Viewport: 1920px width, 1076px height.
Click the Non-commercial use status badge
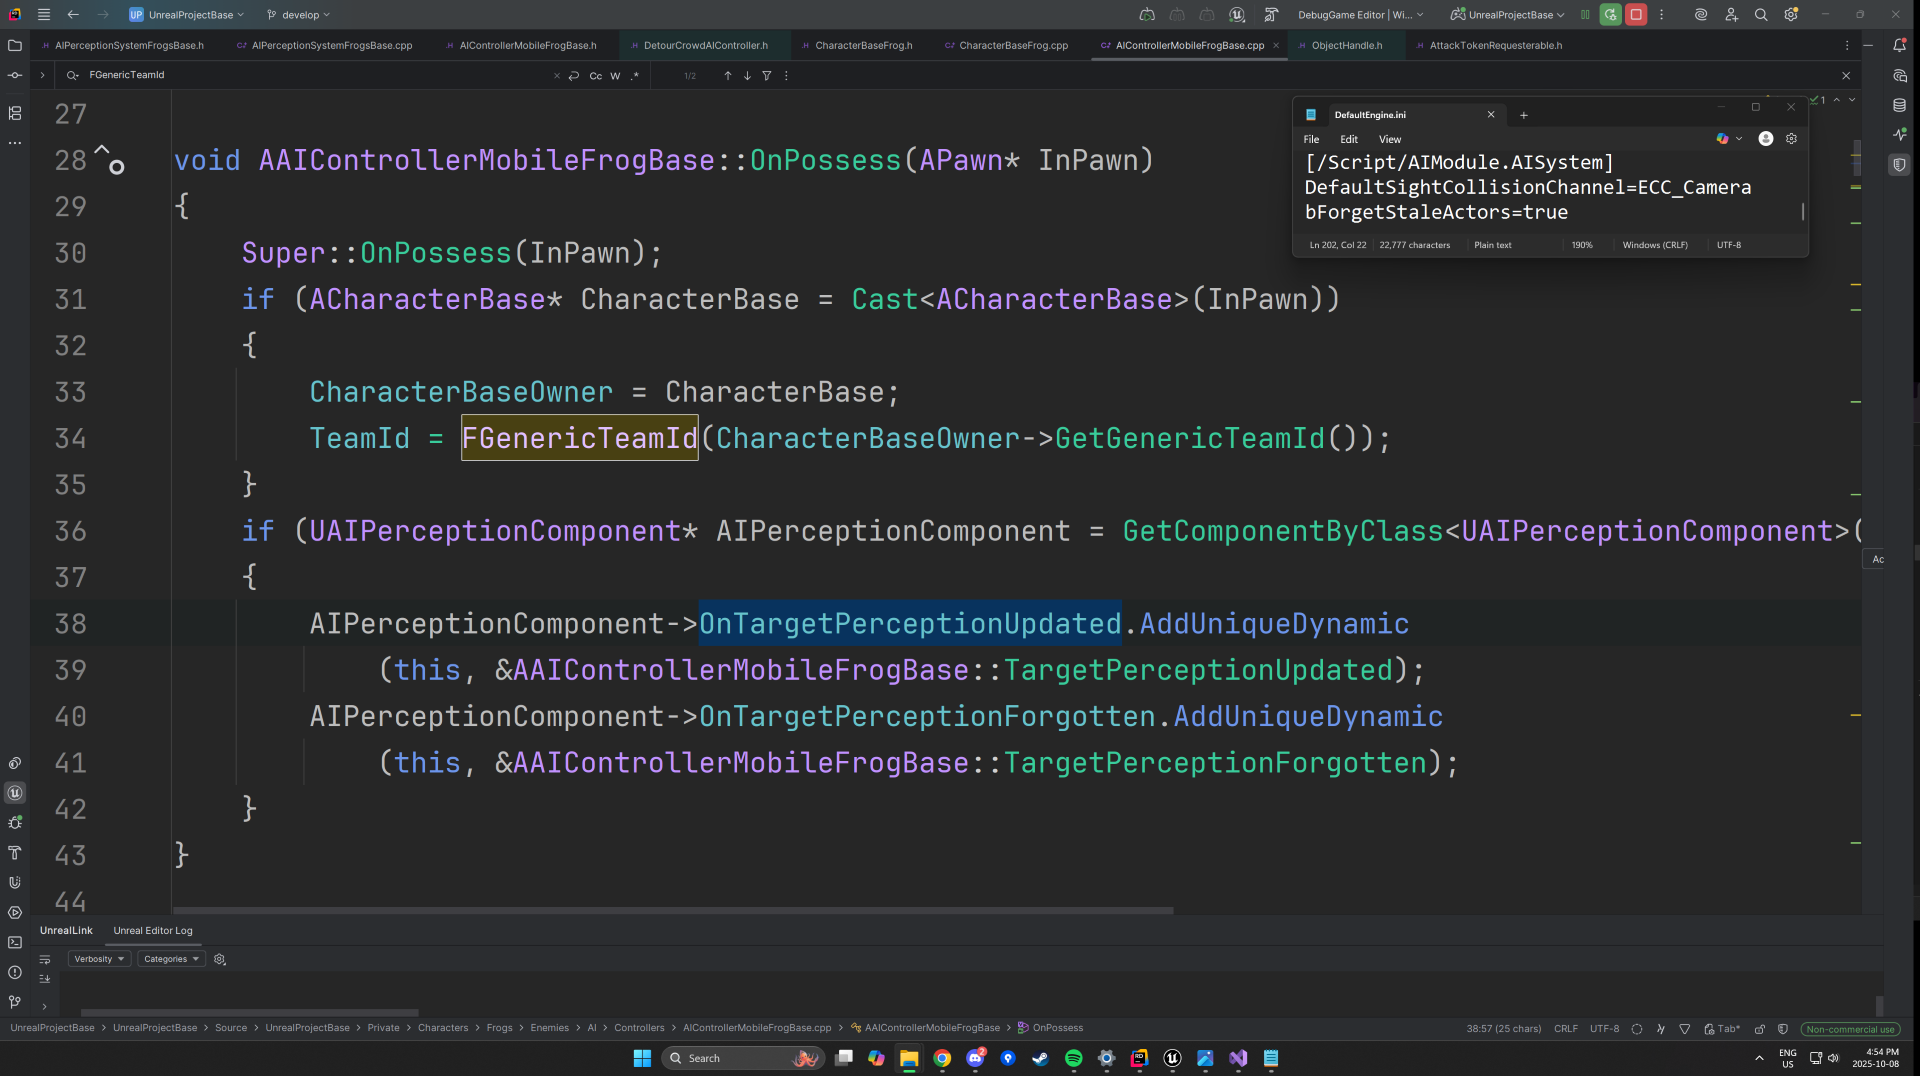click(1850, 1029)
